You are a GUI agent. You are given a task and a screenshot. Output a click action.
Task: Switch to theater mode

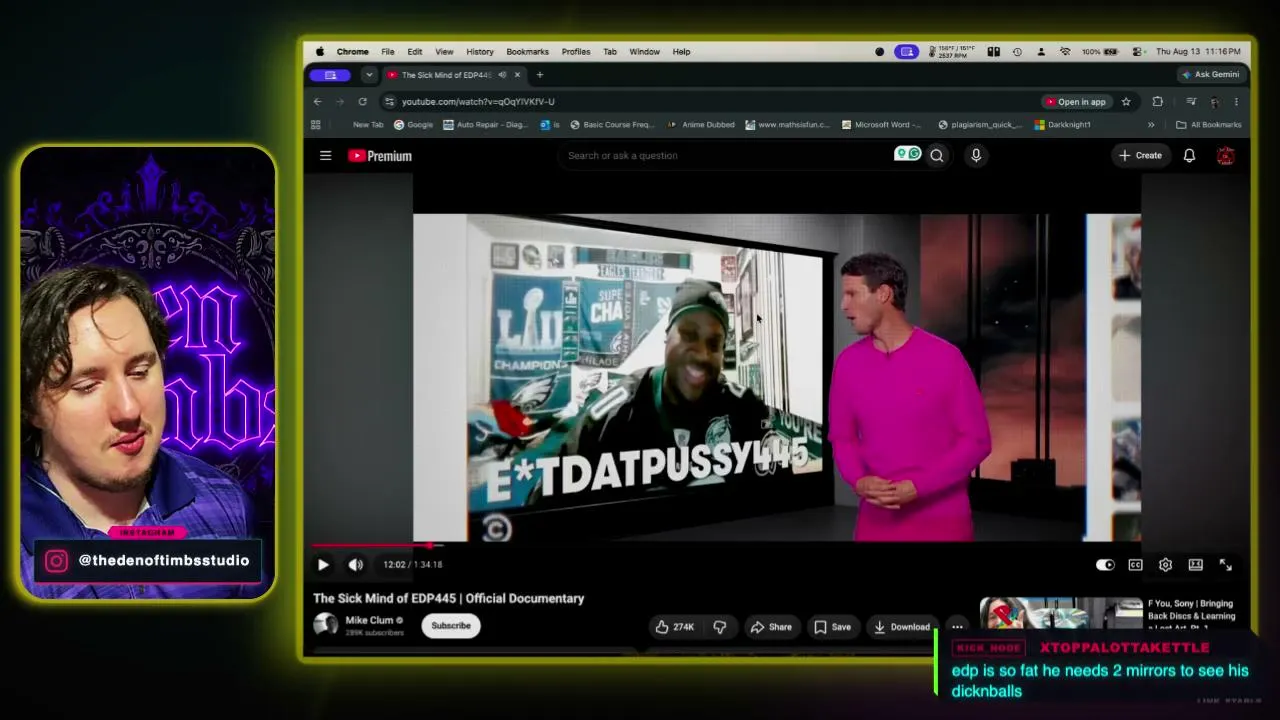[1195, 565]
